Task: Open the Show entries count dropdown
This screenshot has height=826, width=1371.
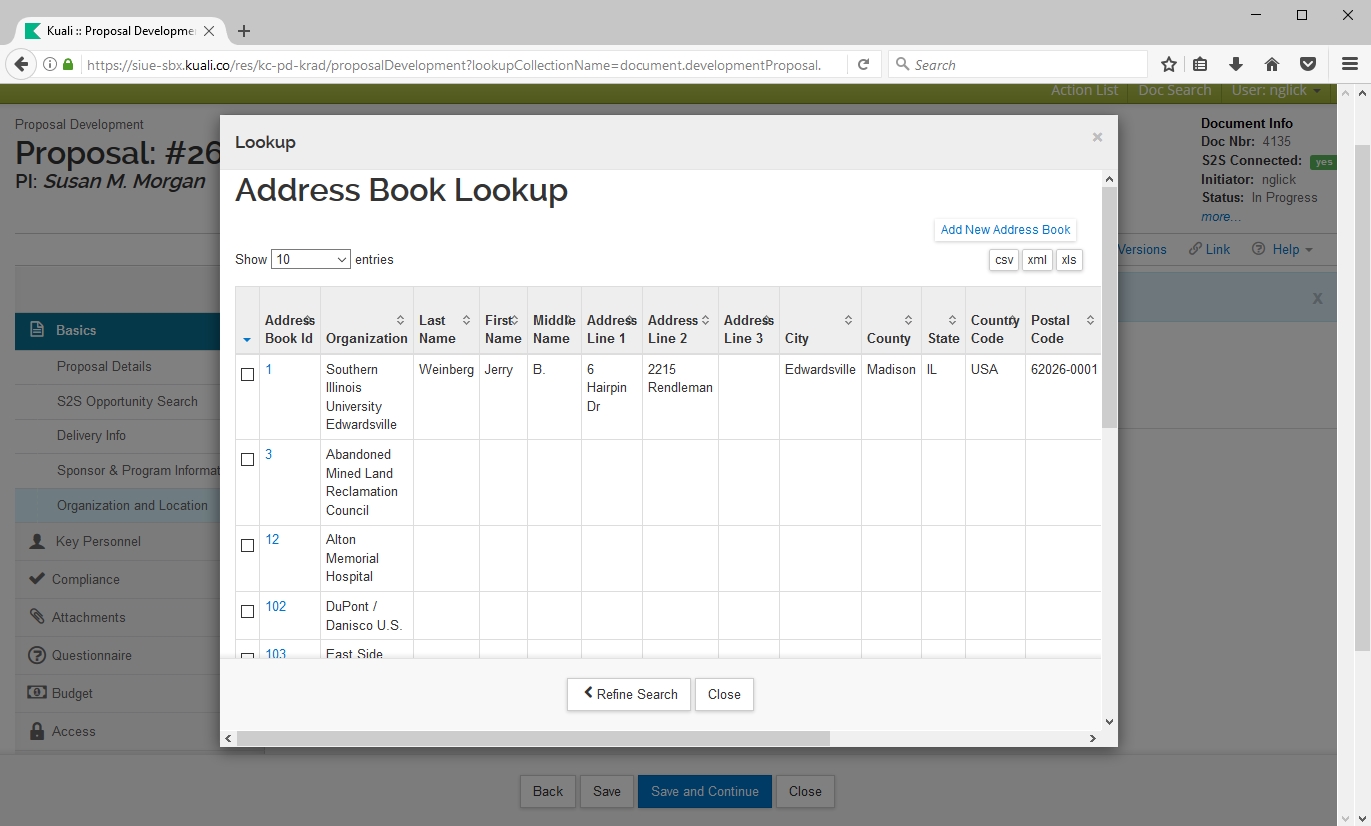Action: pos(311,260)
